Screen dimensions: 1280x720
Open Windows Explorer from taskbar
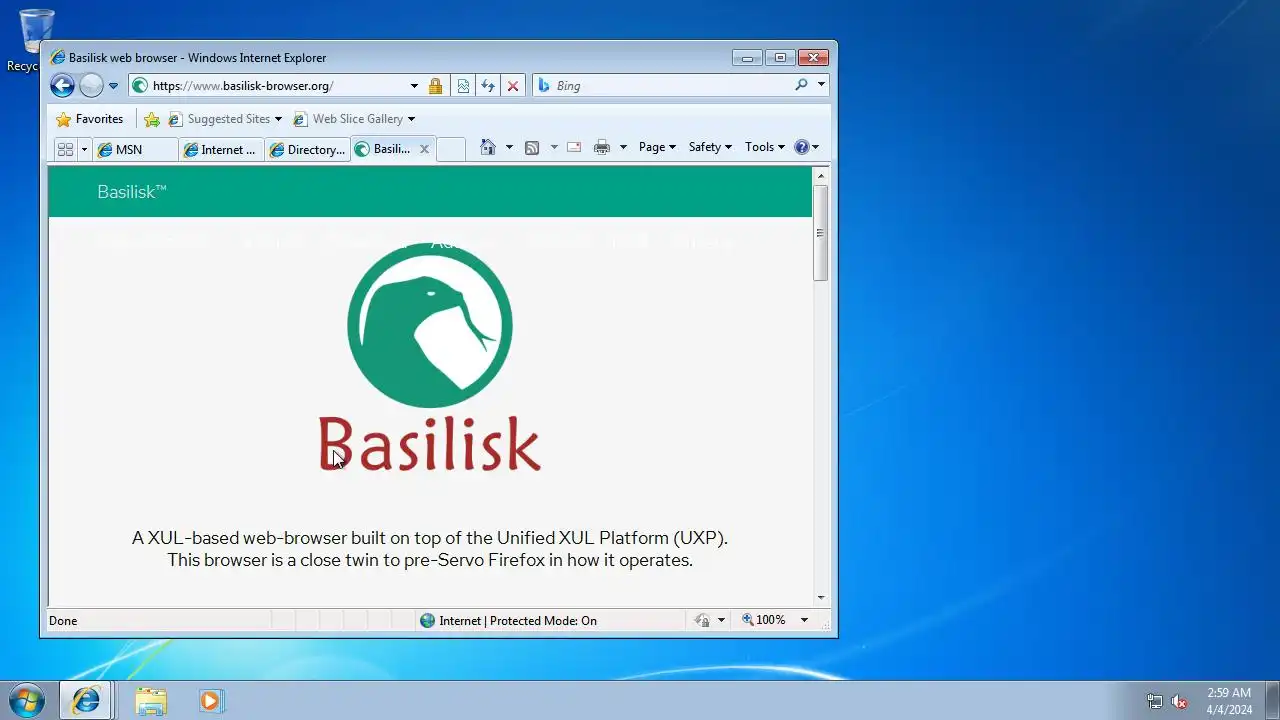151,701
